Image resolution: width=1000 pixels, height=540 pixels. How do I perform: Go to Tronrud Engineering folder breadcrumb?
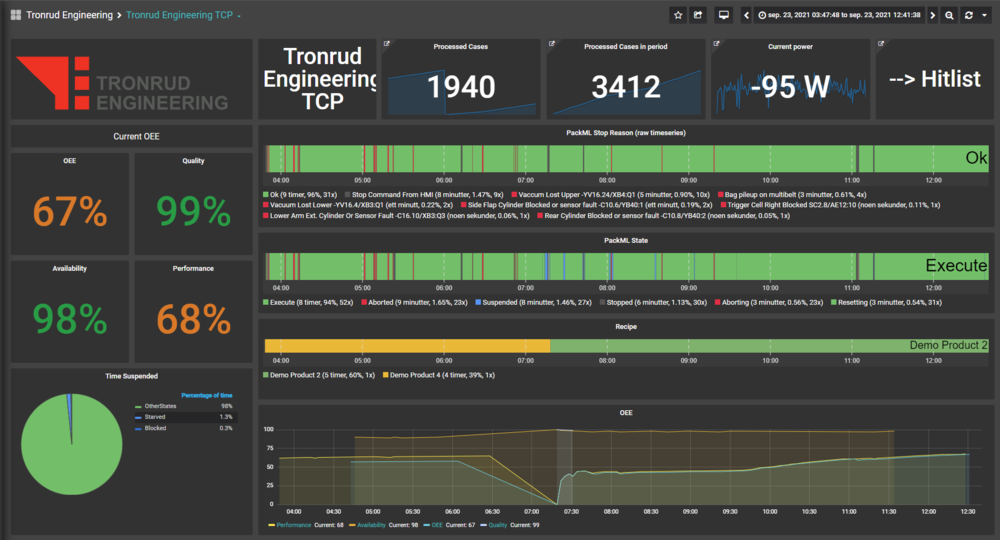click(70, 15)
